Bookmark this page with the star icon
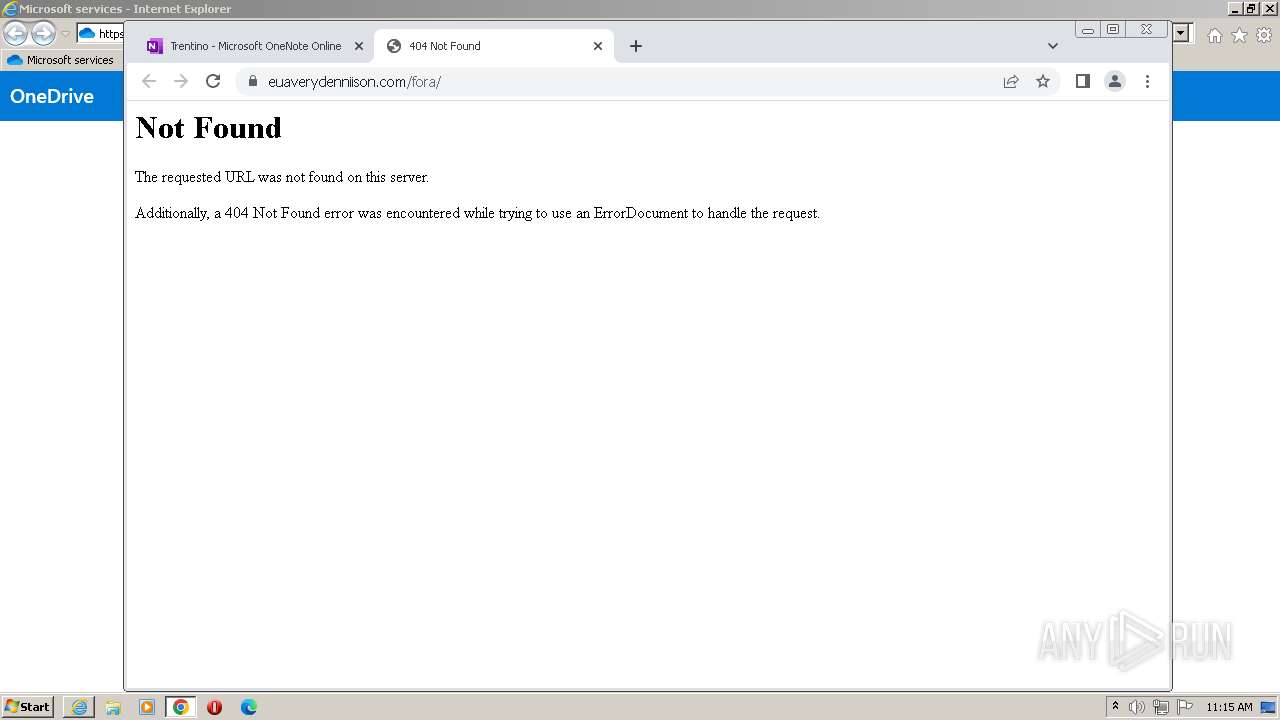The image size is (1280, 720). coord(1043,82)
